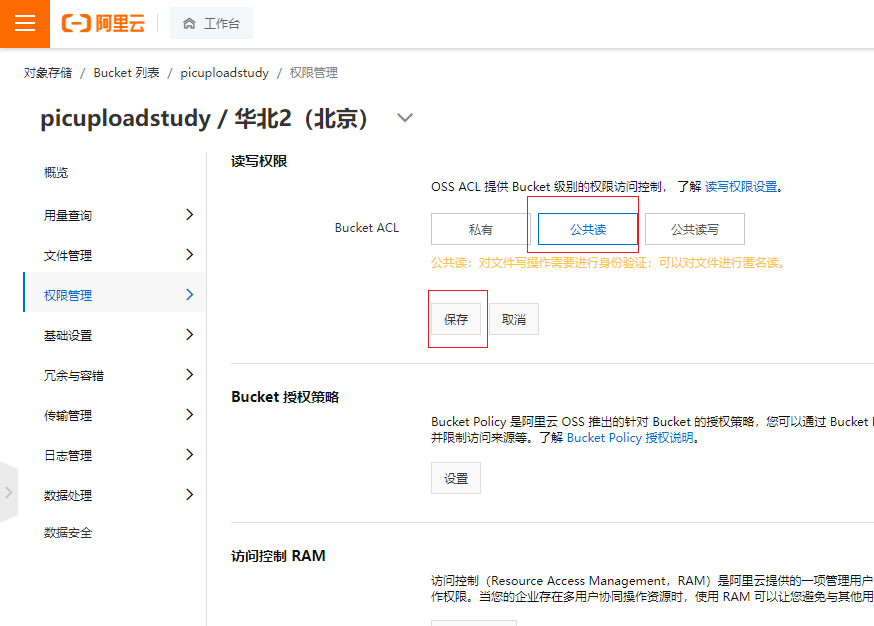Open the 冗余与容错 sidebar item
The image size is (874, 626).
pyautogui.click(x=74, y=376)
